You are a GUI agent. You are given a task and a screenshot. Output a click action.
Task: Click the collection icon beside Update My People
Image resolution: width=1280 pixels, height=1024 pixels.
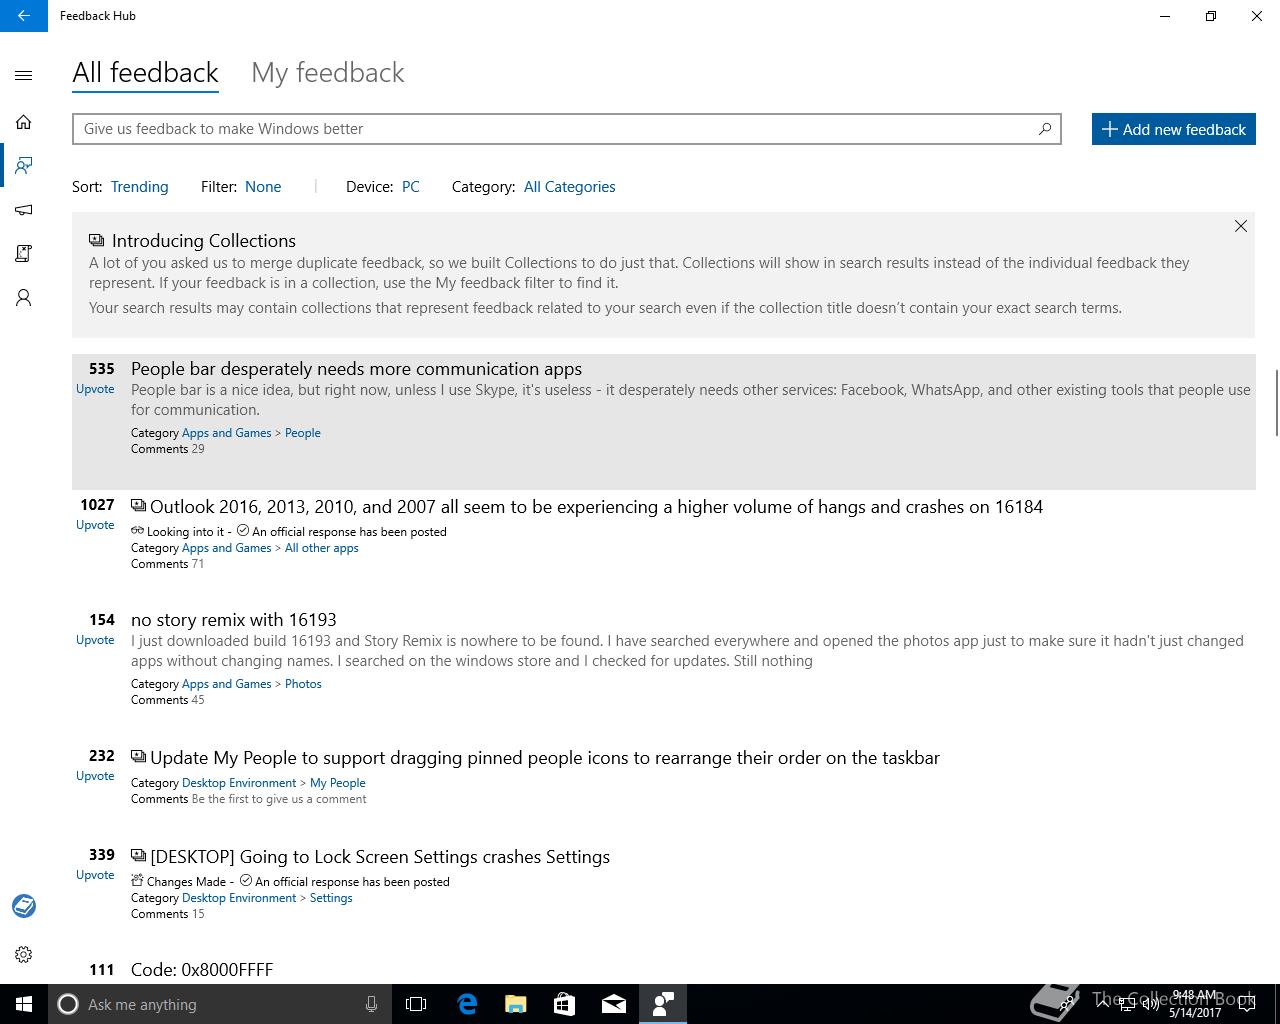tap(138, 757)
